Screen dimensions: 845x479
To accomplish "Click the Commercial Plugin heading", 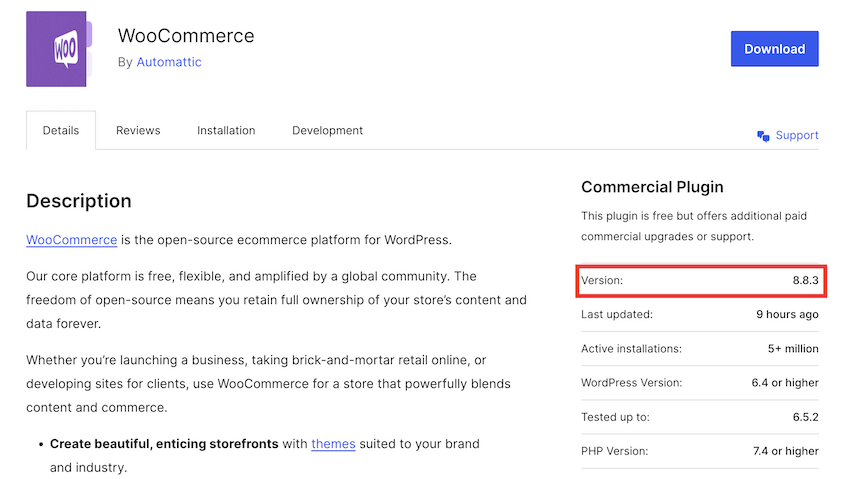I will point(652,187).
